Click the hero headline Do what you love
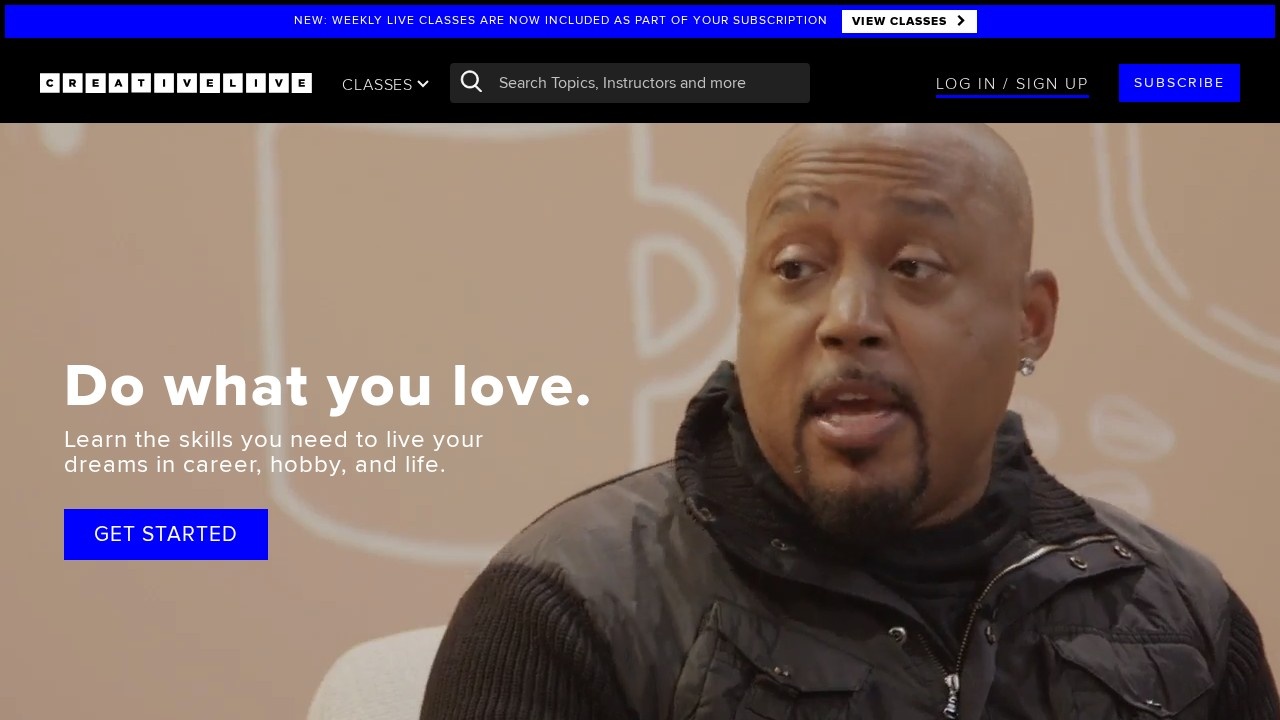The width and height of the screenshot is (1280, 720). (x=328, y=386)
